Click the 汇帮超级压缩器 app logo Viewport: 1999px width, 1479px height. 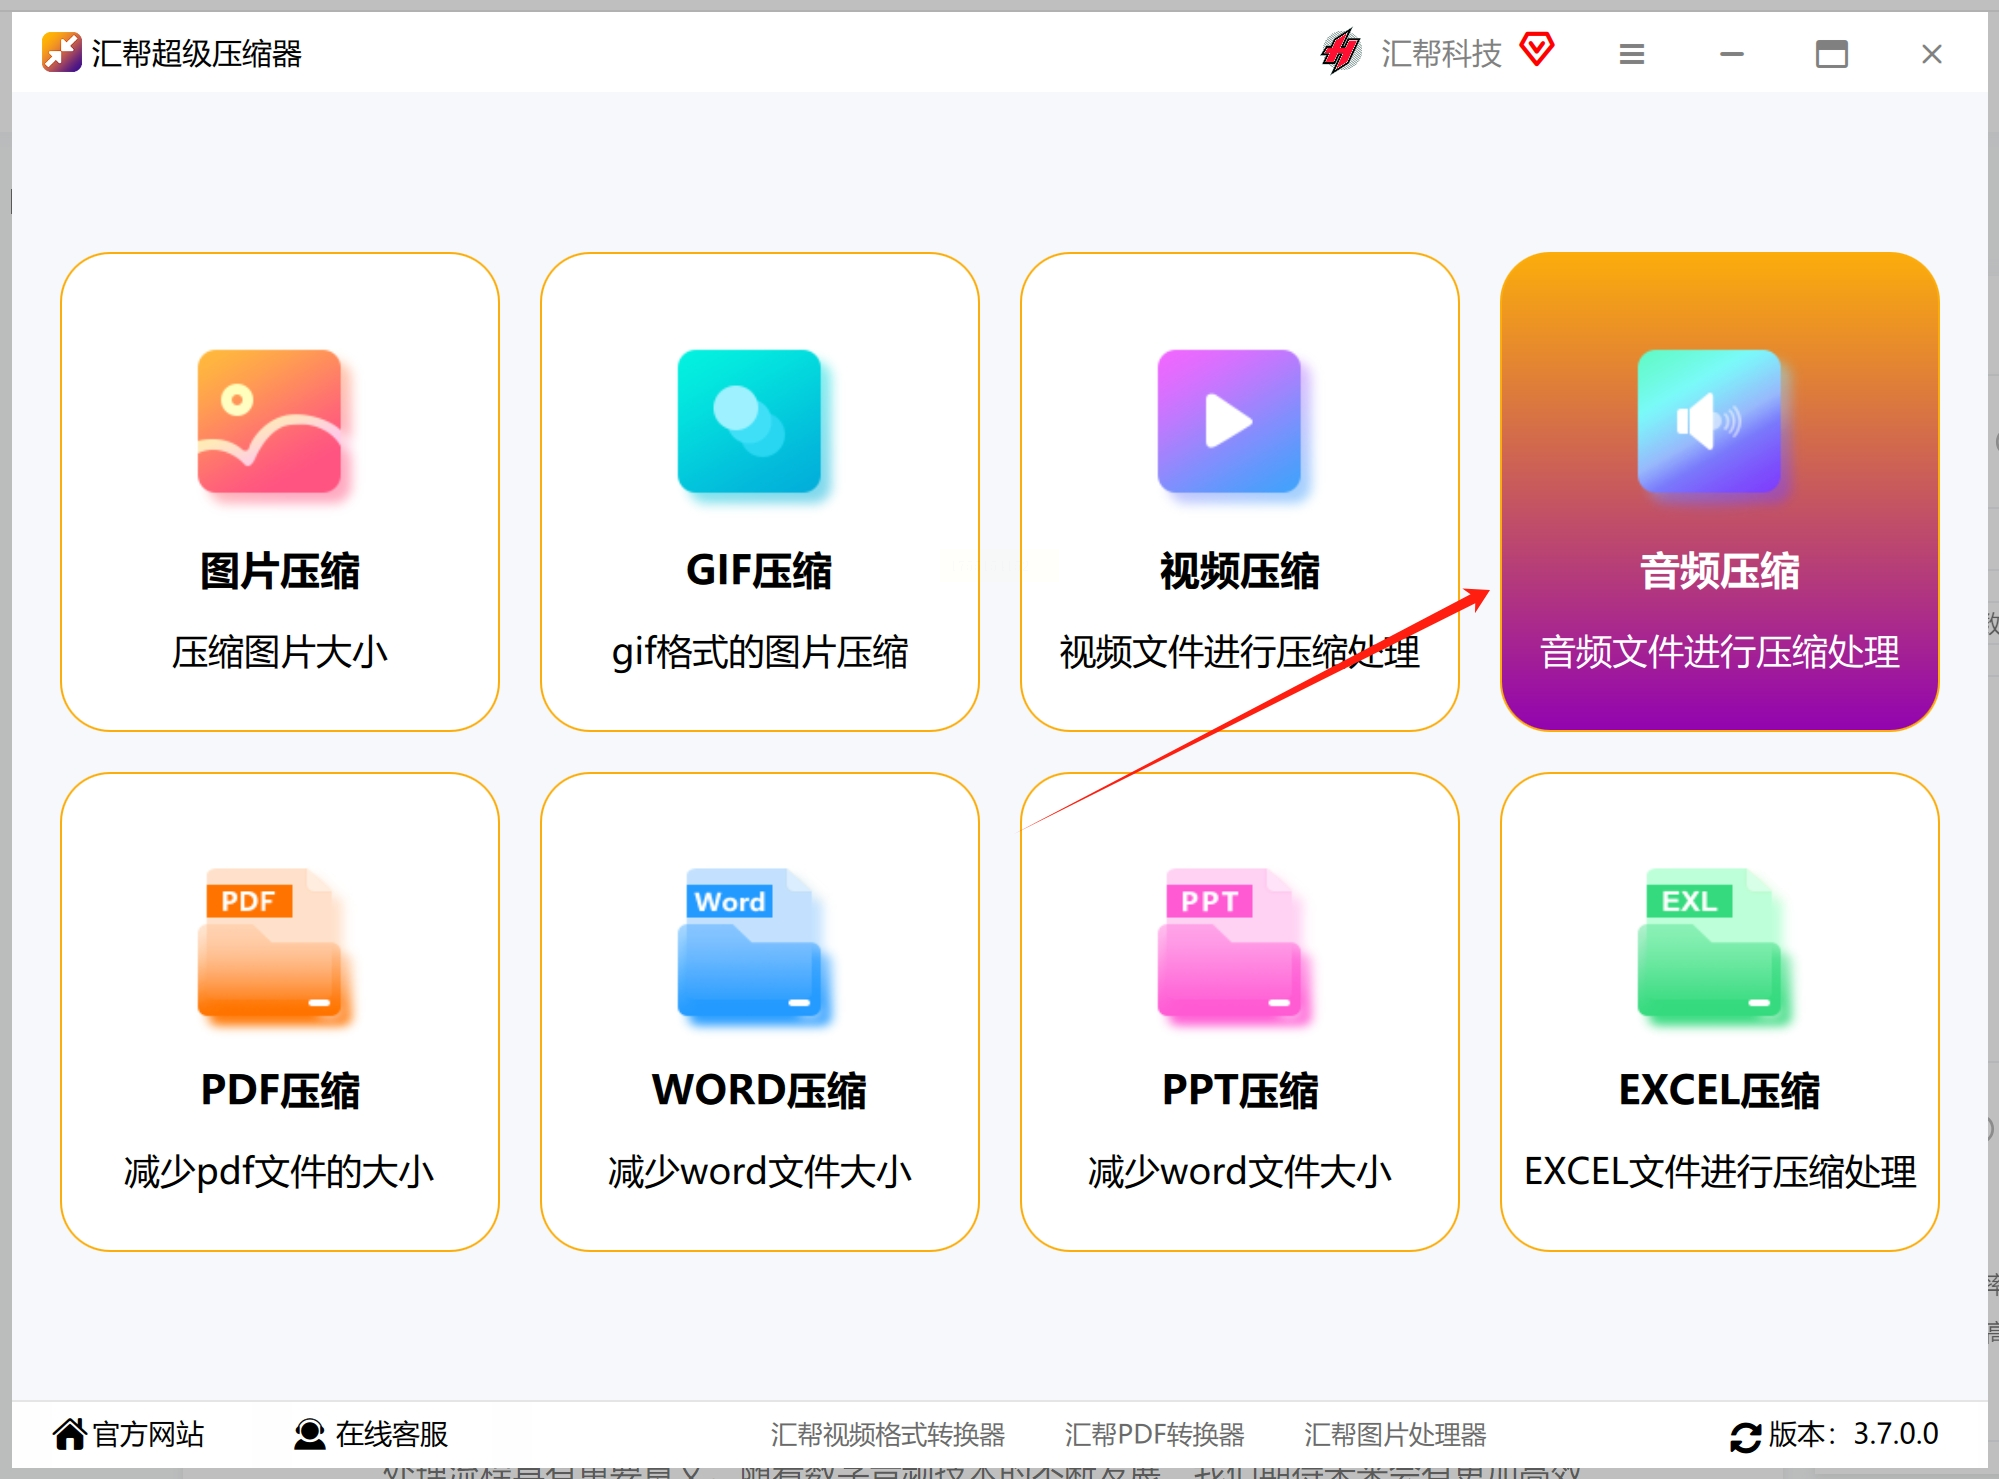click(x=62, y=52)
